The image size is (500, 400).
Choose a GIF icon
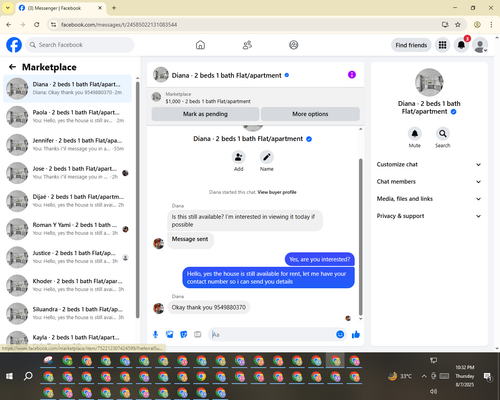198,334
